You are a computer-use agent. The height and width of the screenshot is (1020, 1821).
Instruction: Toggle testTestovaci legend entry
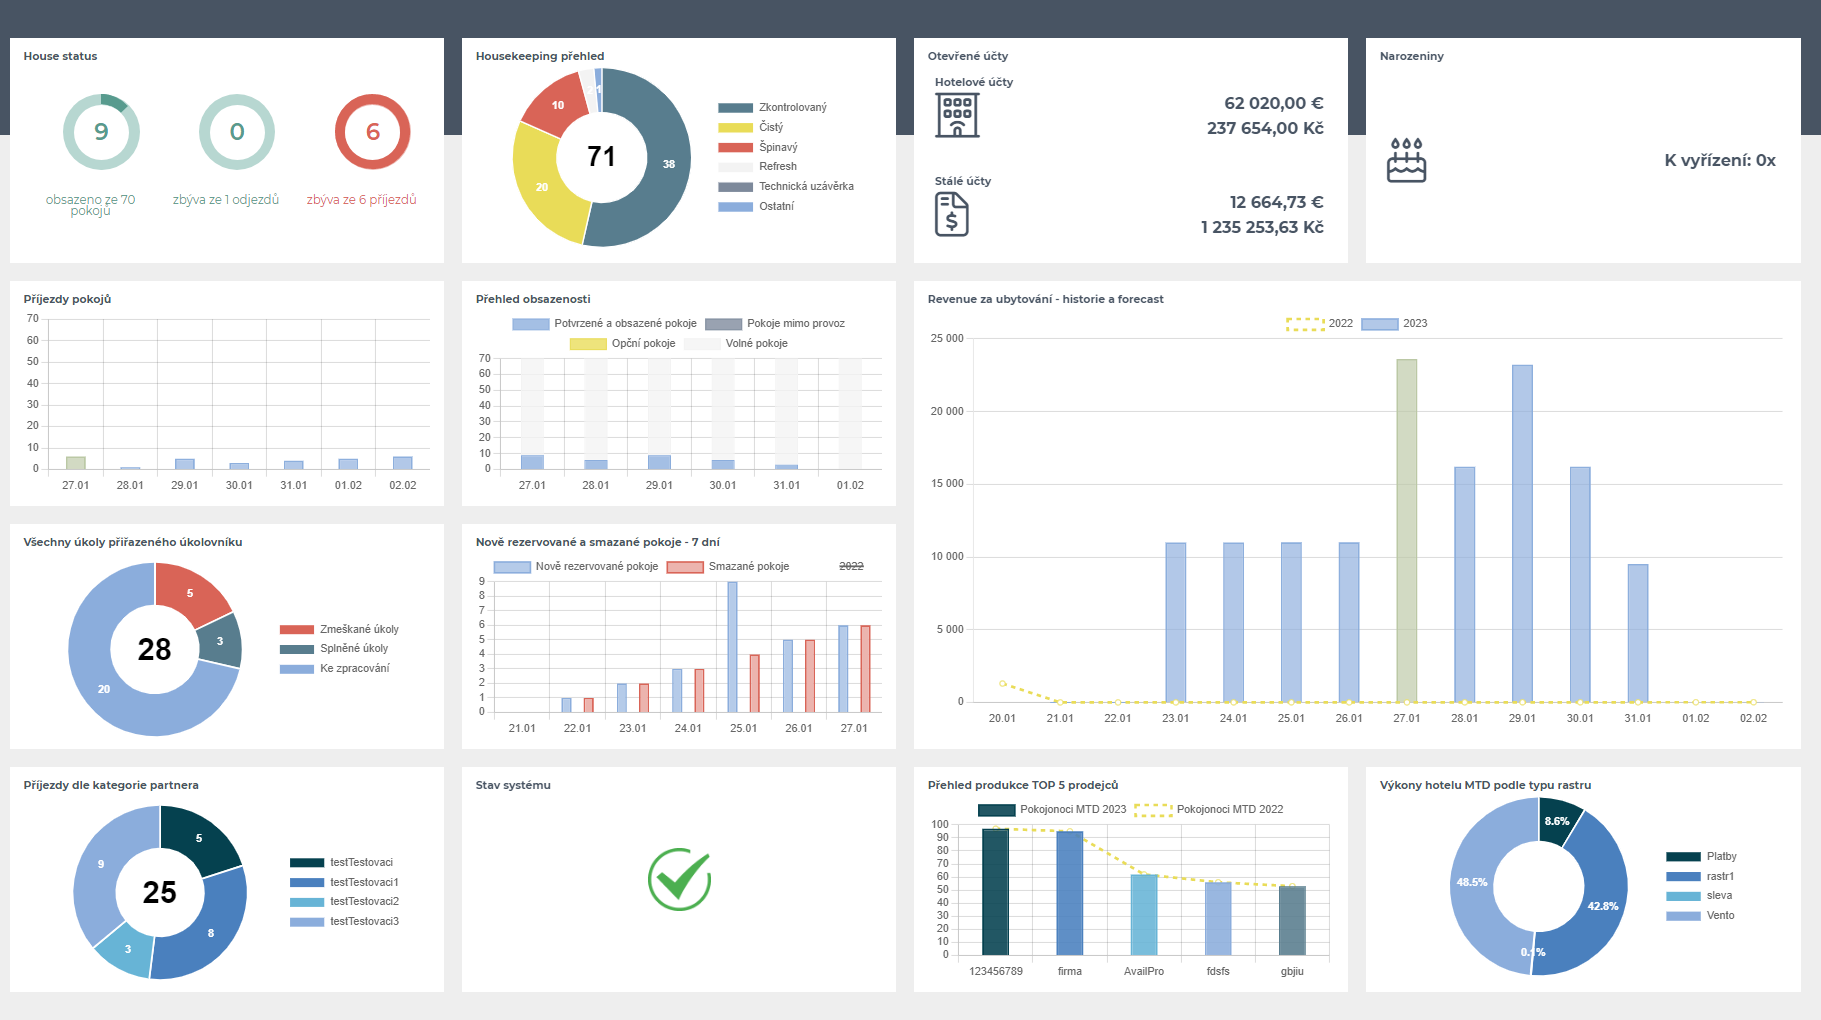tap(342, 862)
